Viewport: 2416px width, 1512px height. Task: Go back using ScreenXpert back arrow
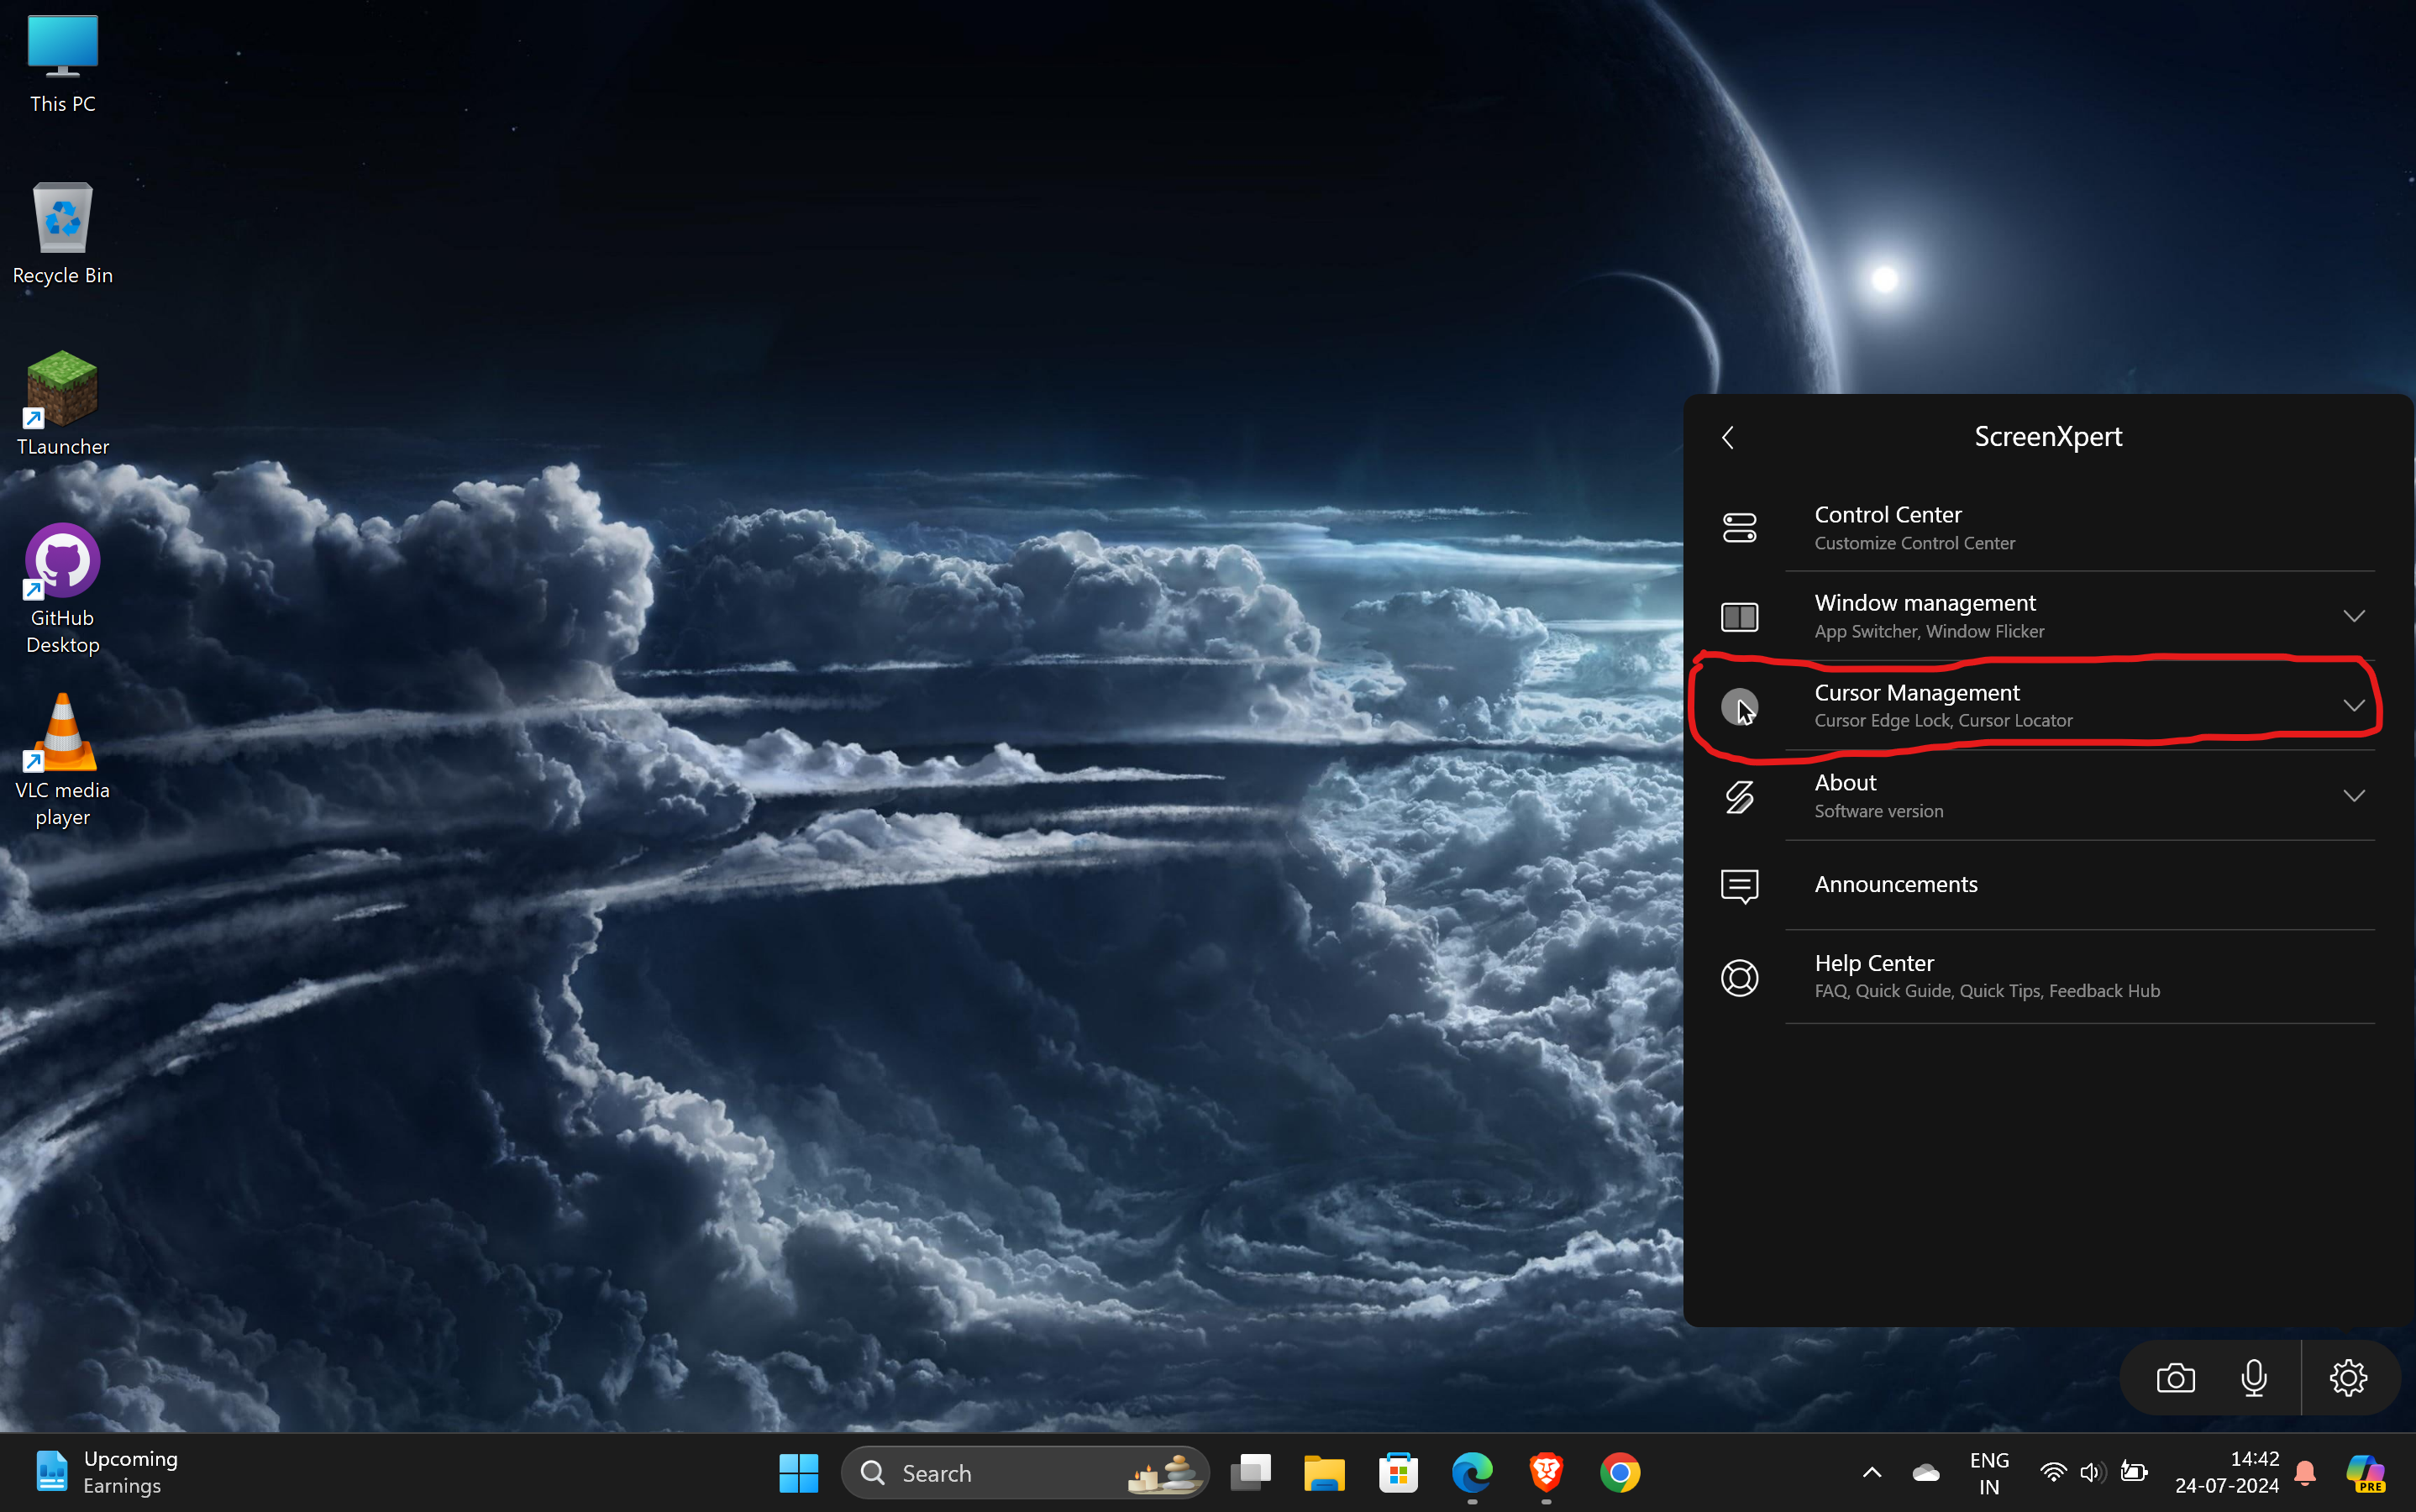tap(1728, 437)
